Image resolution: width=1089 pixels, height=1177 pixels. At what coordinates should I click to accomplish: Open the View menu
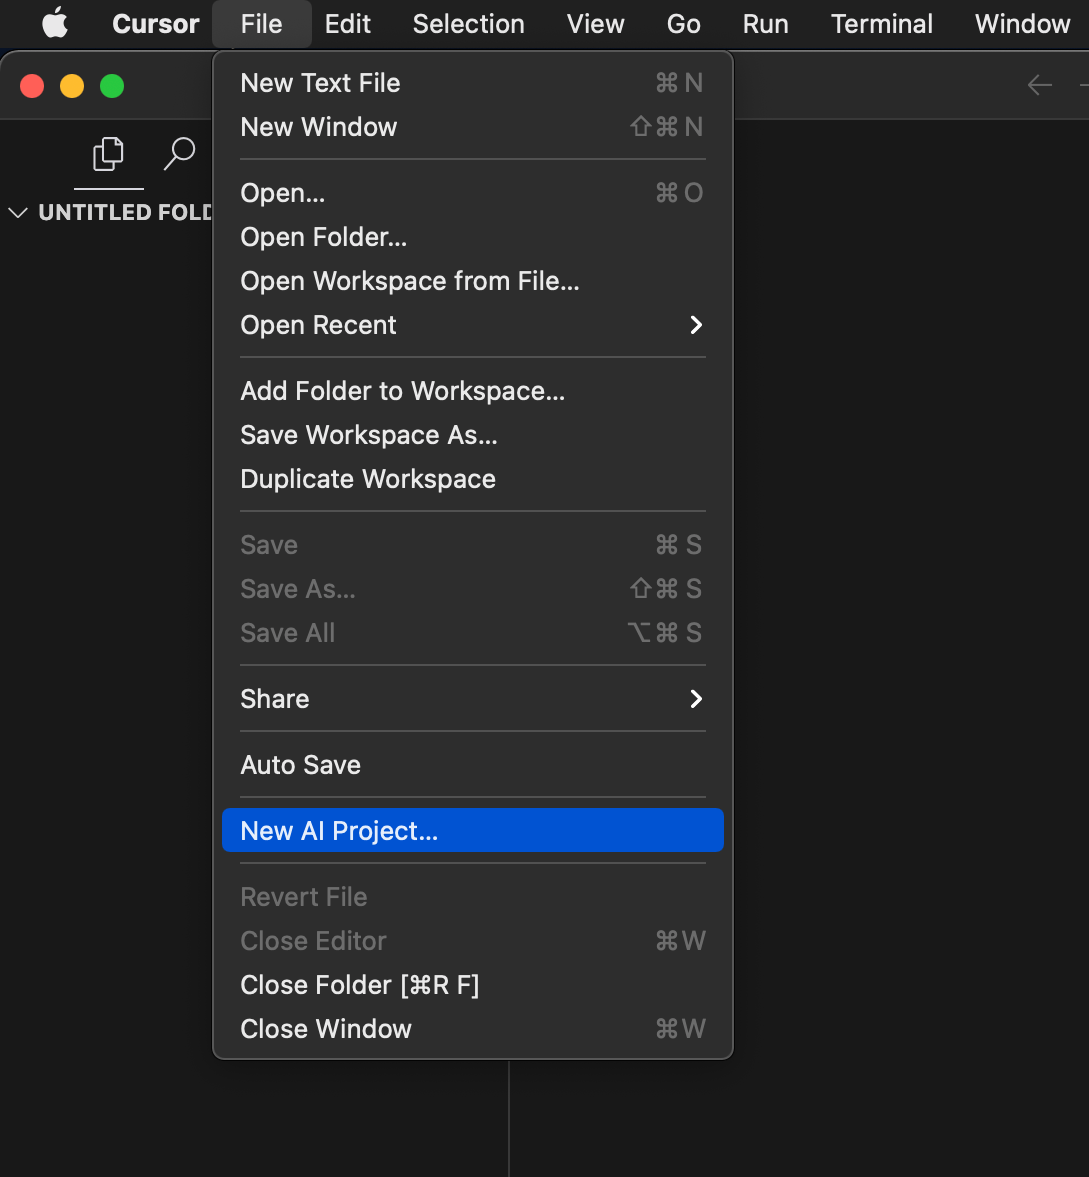click(595, 24)
